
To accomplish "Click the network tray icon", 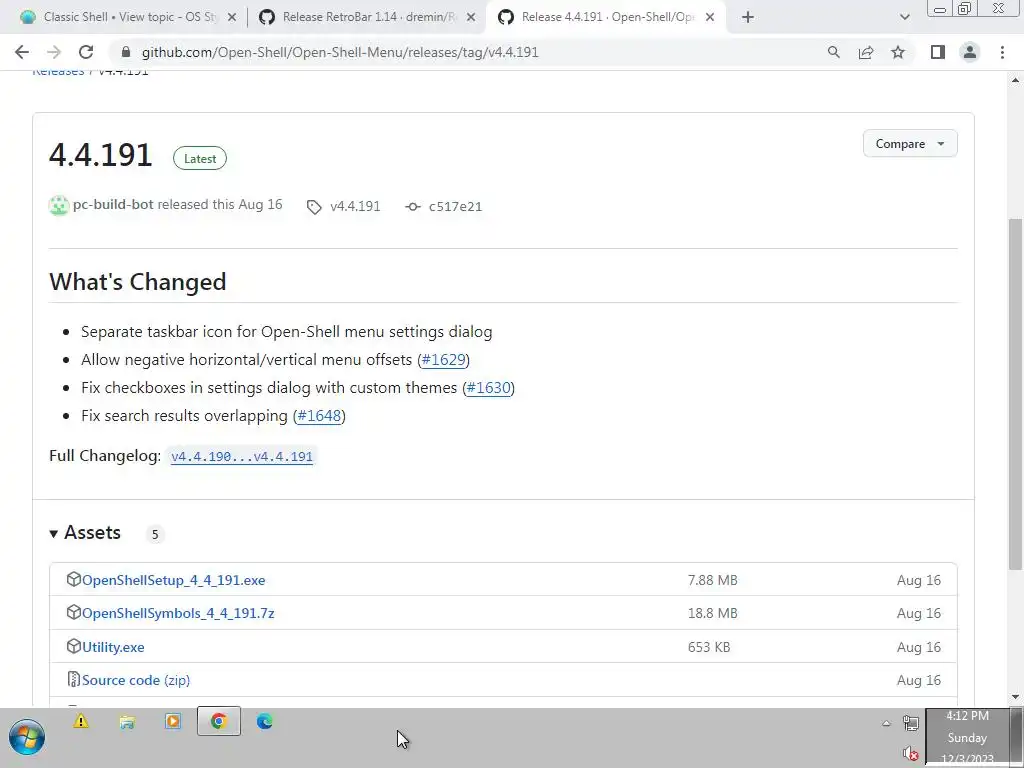I will point(910,723).
